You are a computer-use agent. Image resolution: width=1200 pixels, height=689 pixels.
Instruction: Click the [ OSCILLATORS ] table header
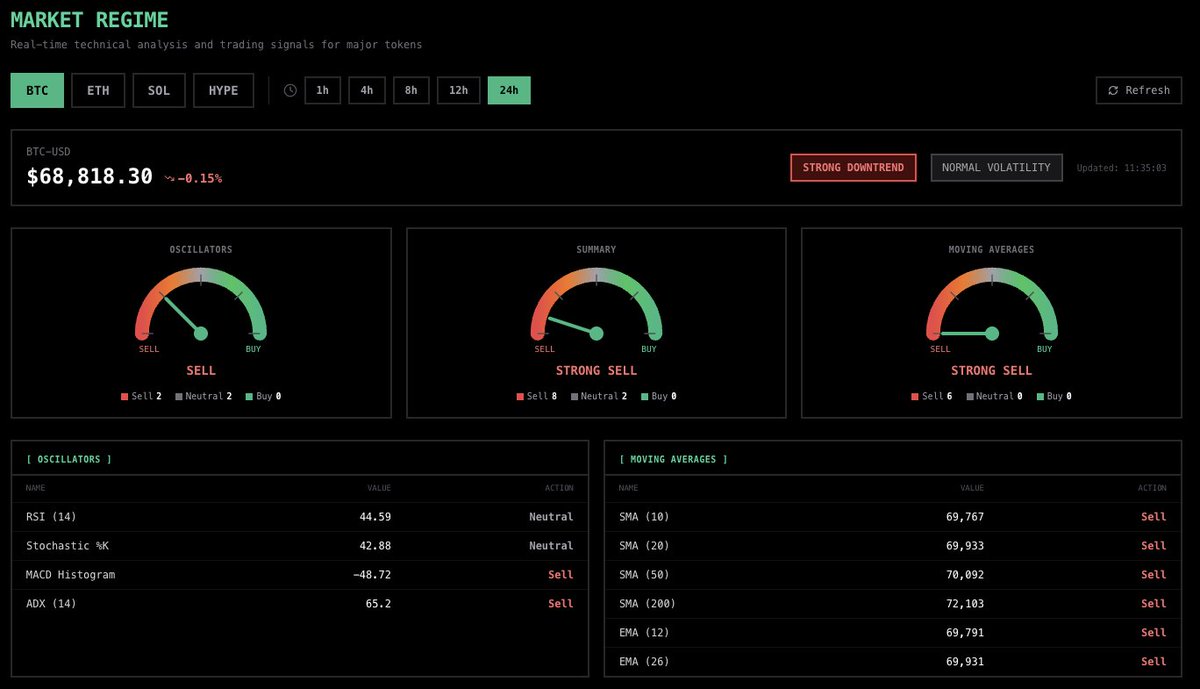pyautogui.click(x=69, y=459)
